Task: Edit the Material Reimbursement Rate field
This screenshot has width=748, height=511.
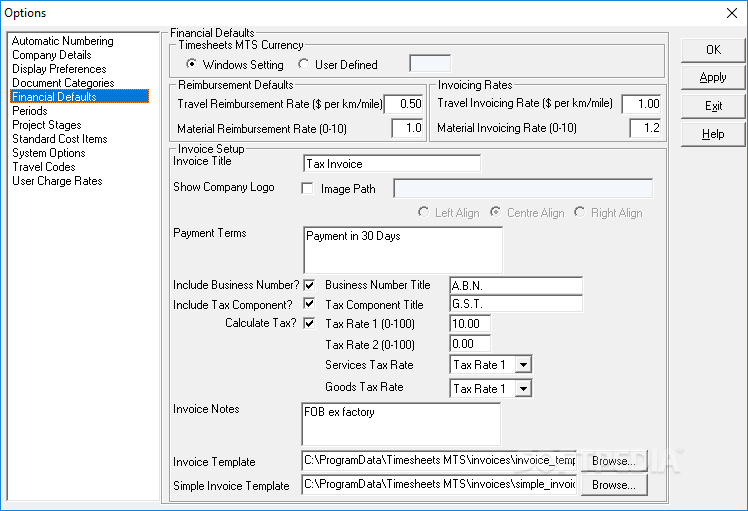Action: [x=408, y=128]
